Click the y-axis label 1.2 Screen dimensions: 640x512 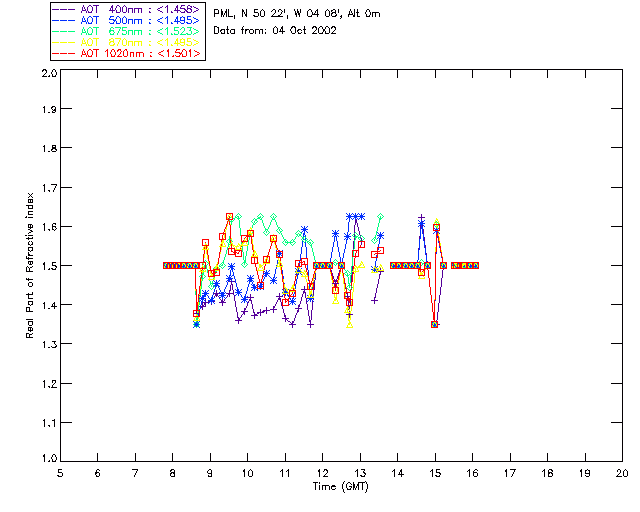click(x=49, y=384)
